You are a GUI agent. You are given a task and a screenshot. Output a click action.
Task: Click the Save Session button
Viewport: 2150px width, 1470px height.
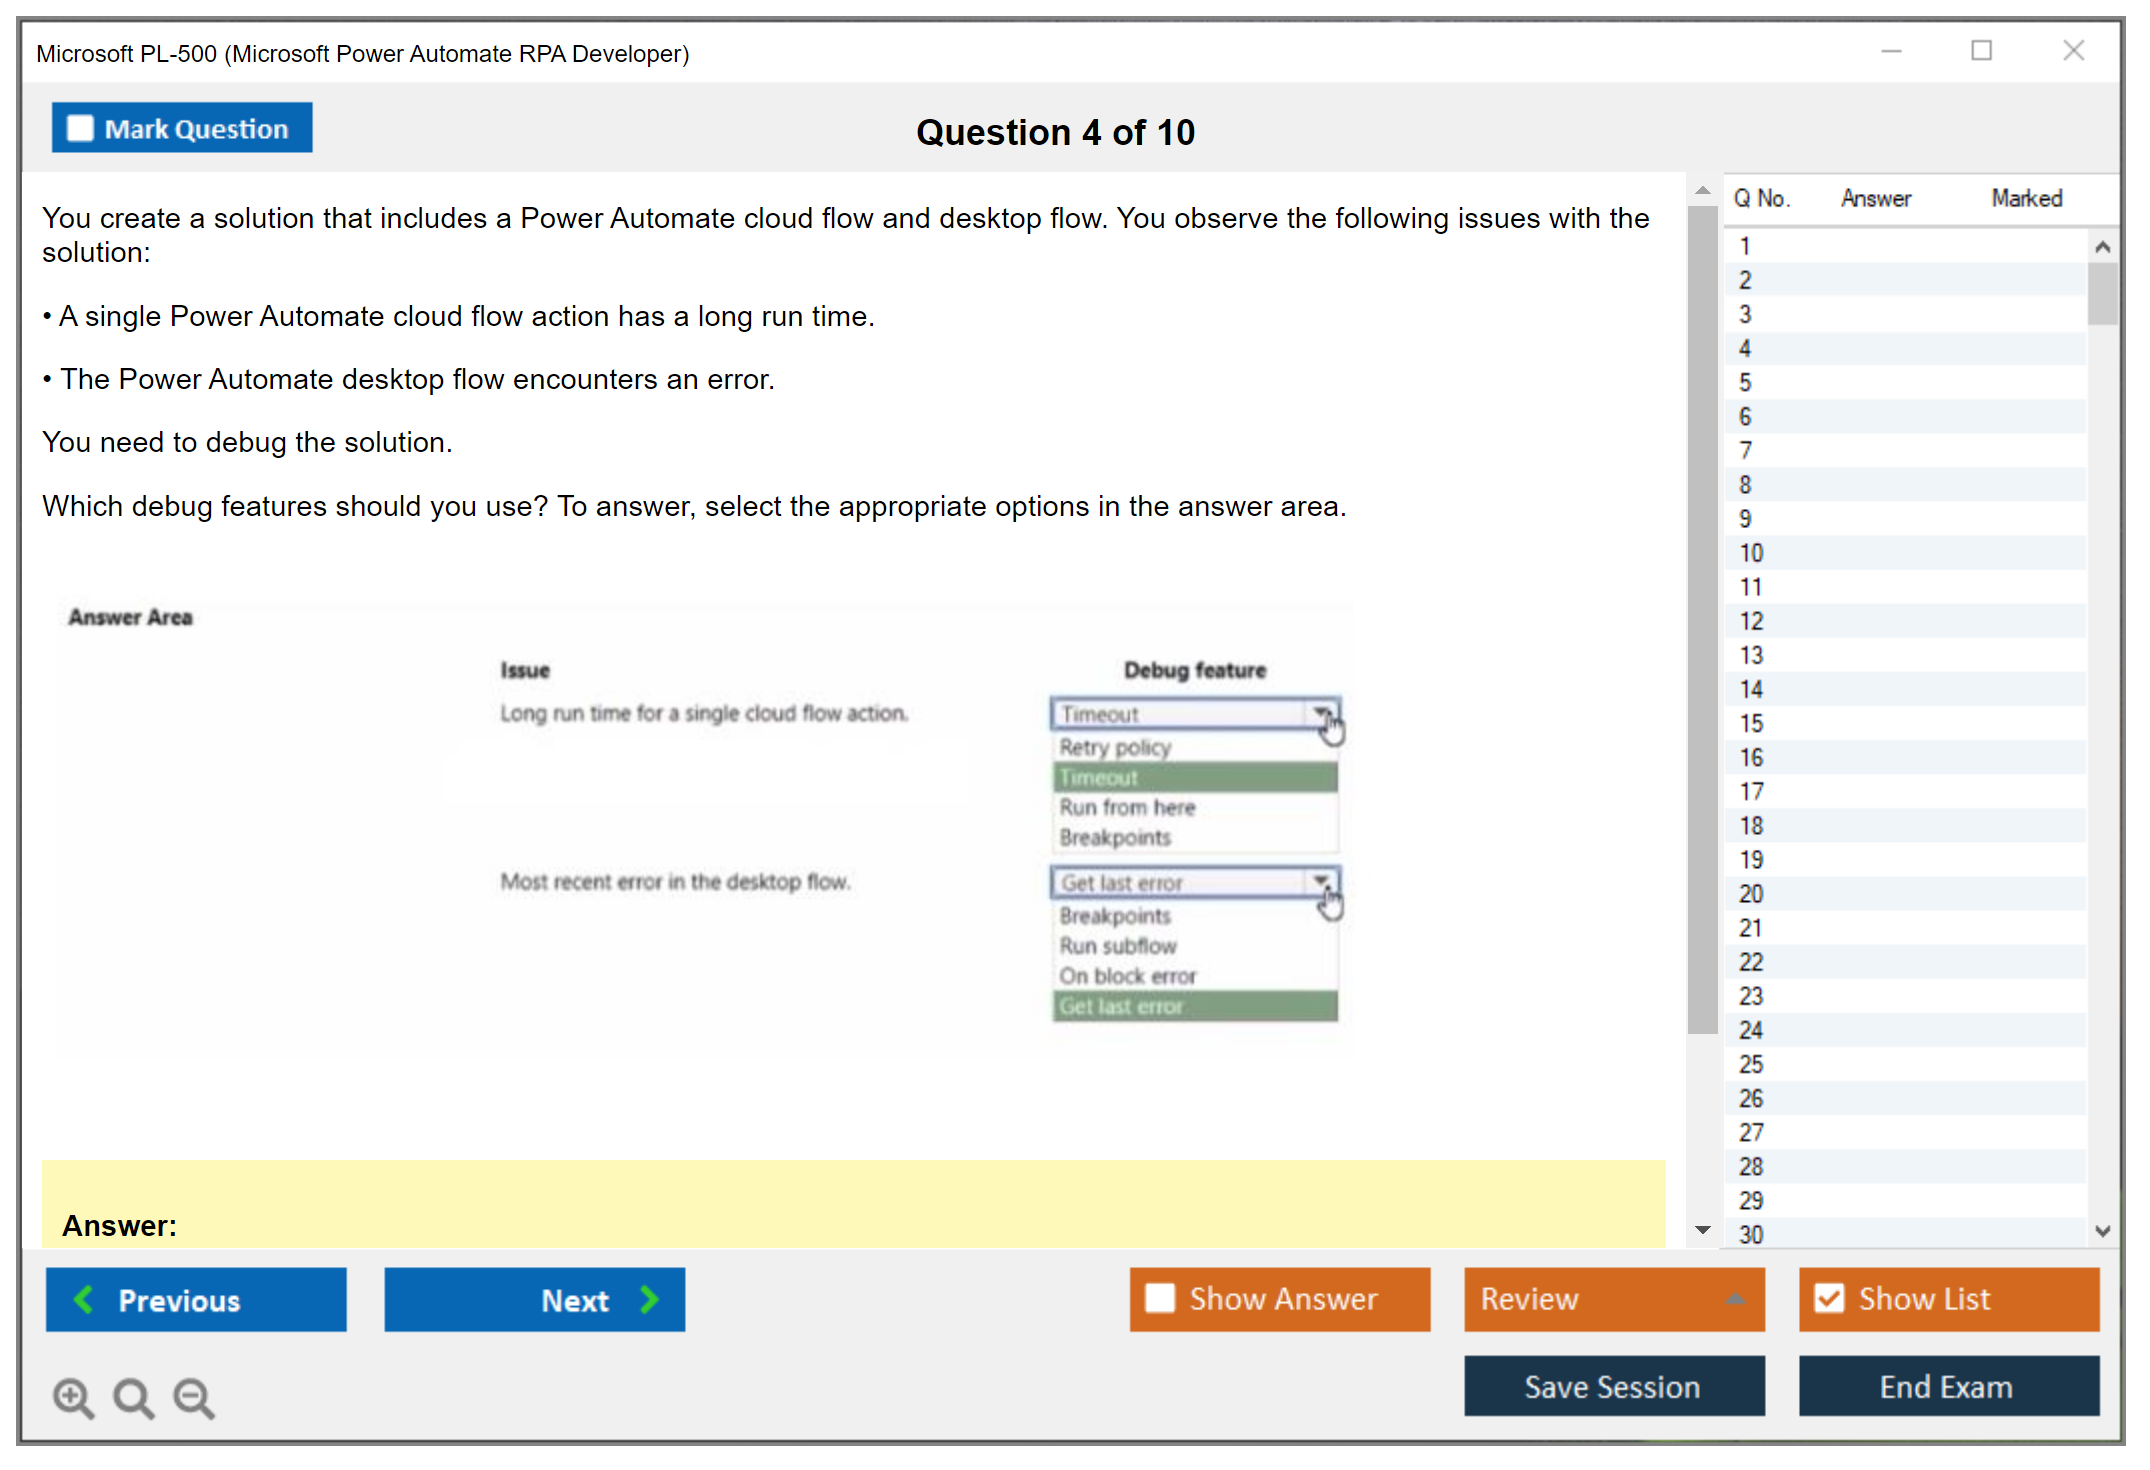1613,1386
